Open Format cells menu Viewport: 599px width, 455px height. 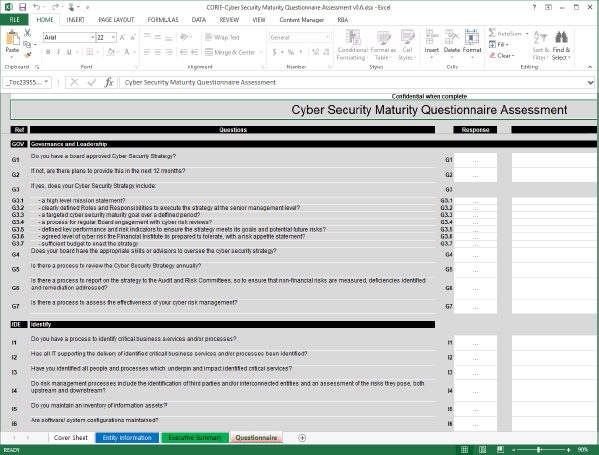click(472, 44)
